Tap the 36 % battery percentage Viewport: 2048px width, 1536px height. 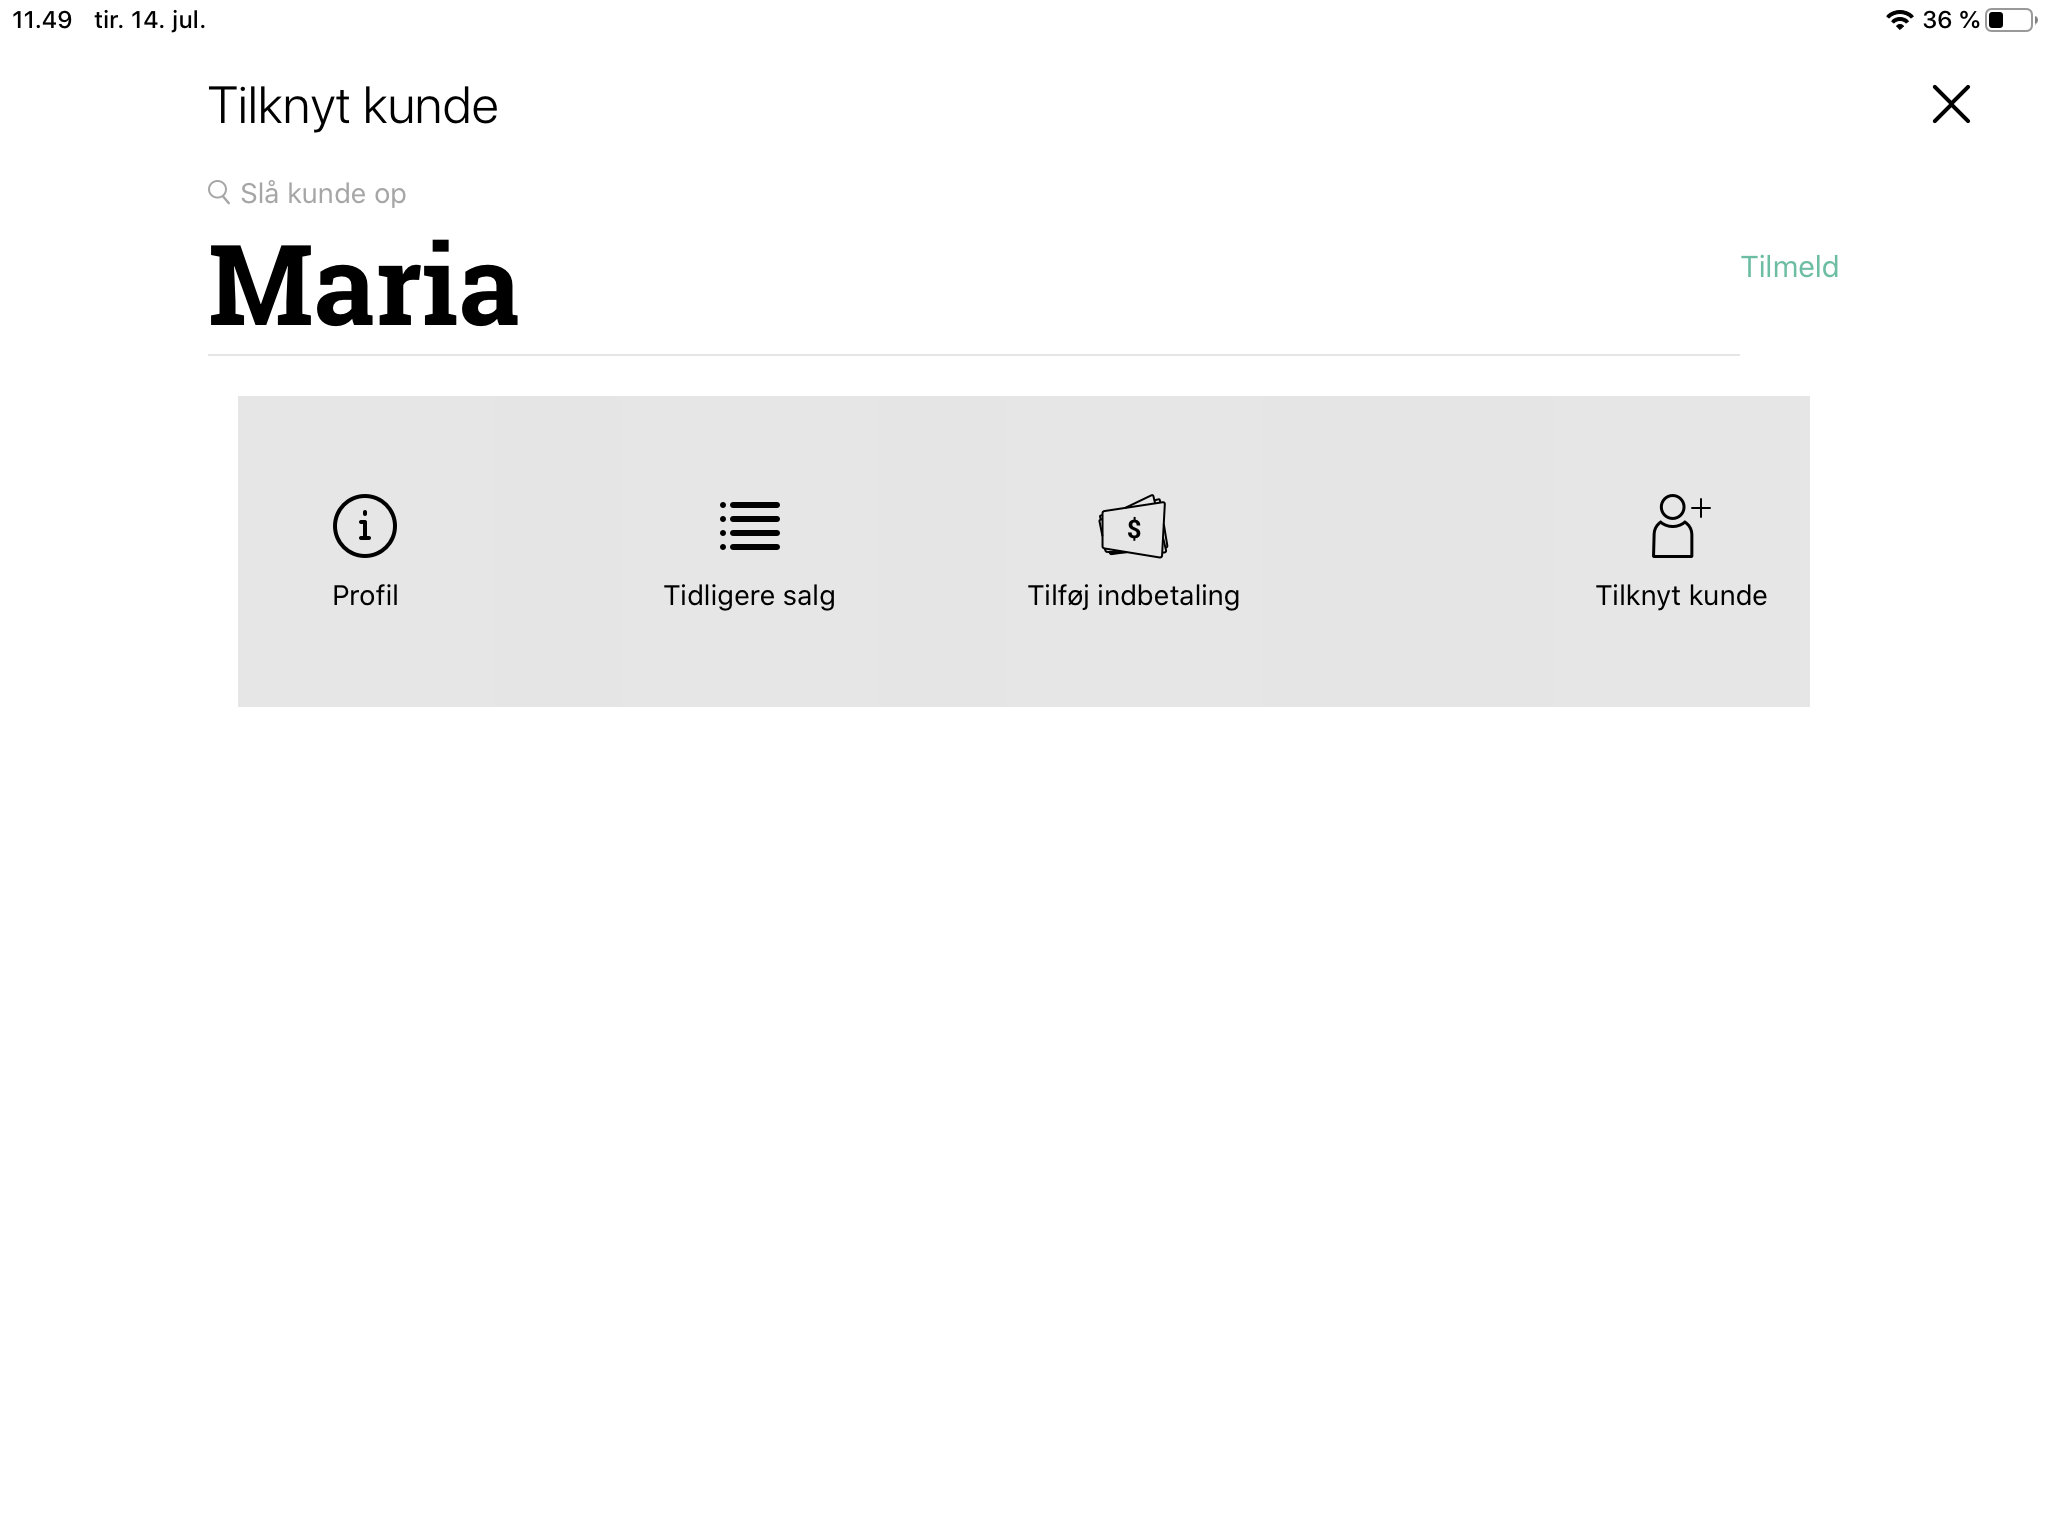click(x=1951, y=20)
